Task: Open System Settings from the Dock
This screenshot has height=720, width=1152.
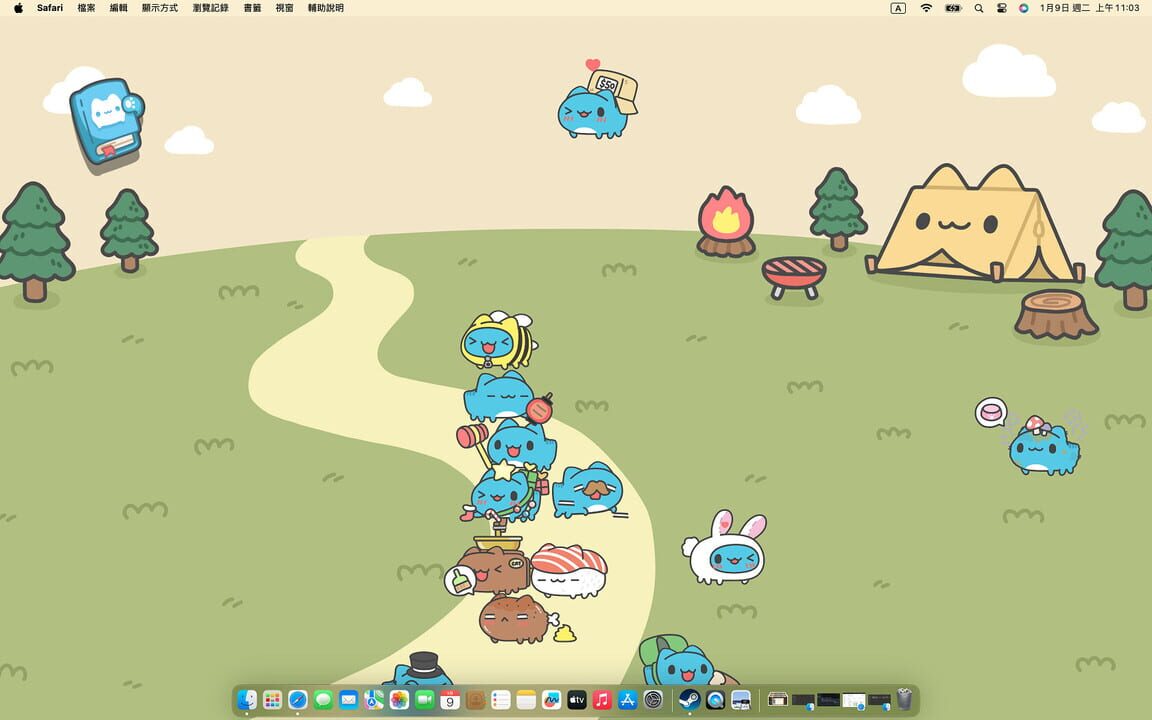Action: point(654,700)
